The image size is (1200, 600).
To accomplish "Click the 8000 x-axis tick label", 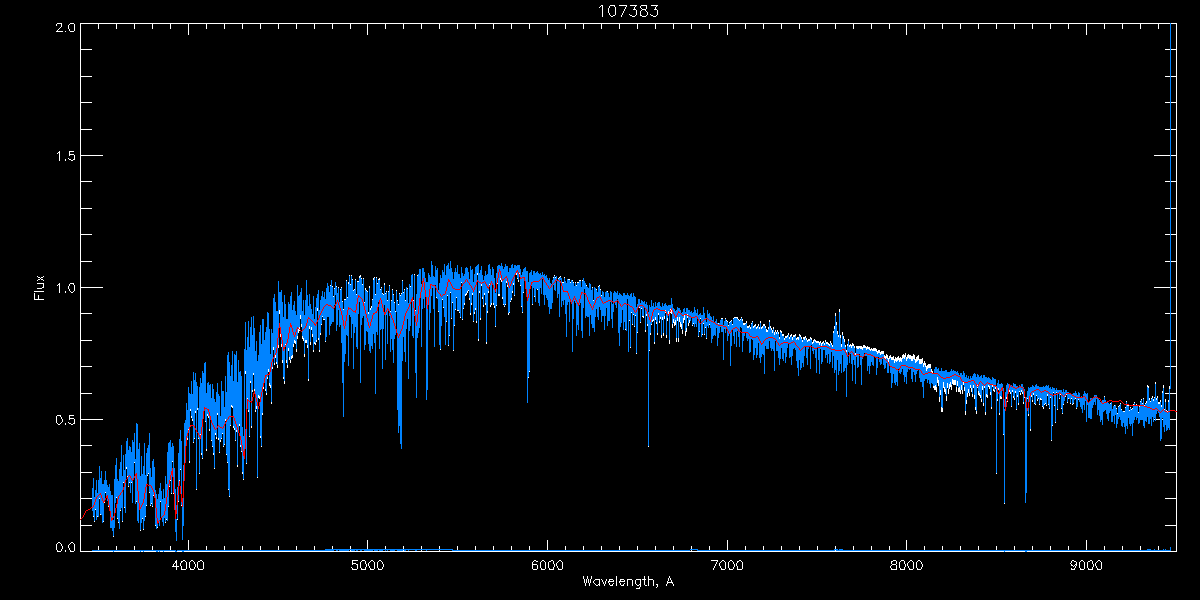I will point(907,565).
